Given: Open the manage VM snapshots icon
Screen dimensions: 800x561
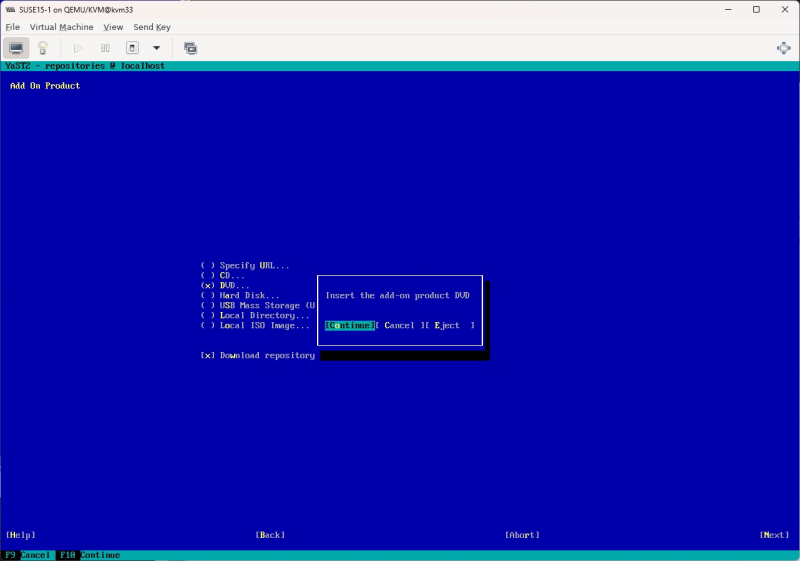Looking at the screenshot, I should [x=190, y=48].
